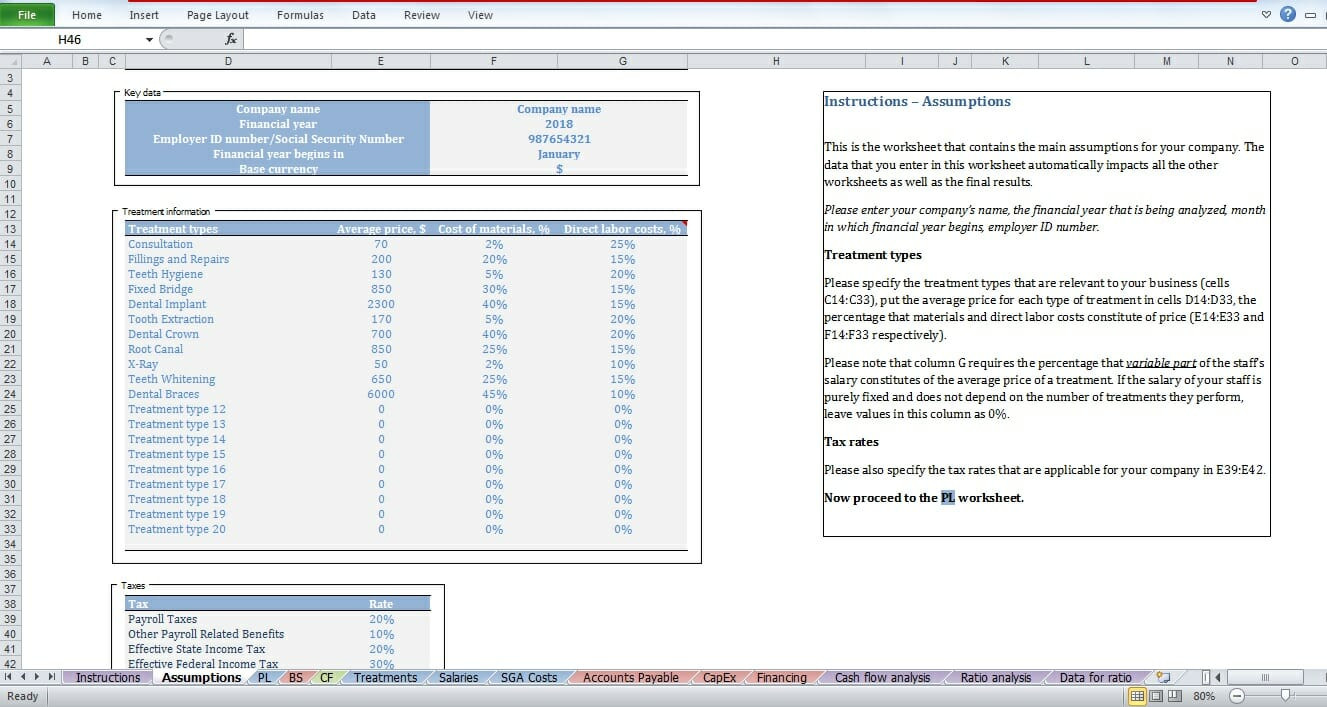Select Dental Implant price 2300

tap(381, 304)
